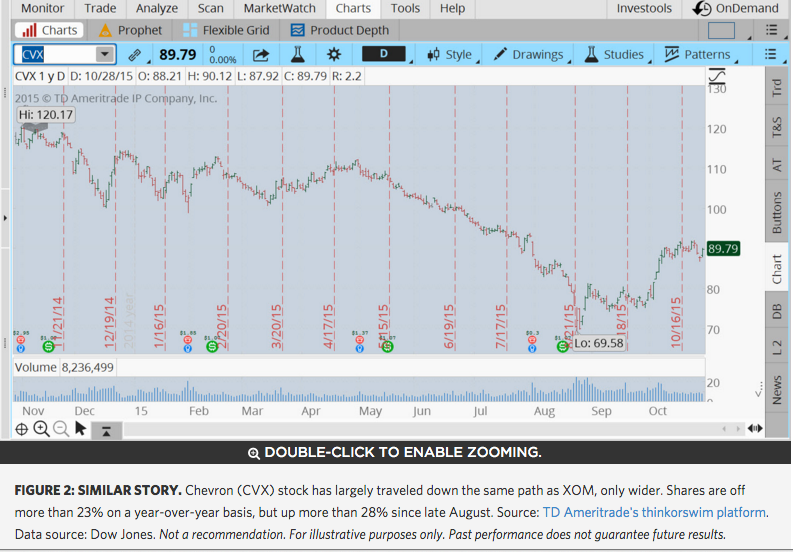The width and height of the screenshot is (793, 552).
Task: Open the Patterns menu
Action: click(x=698, y=55)
